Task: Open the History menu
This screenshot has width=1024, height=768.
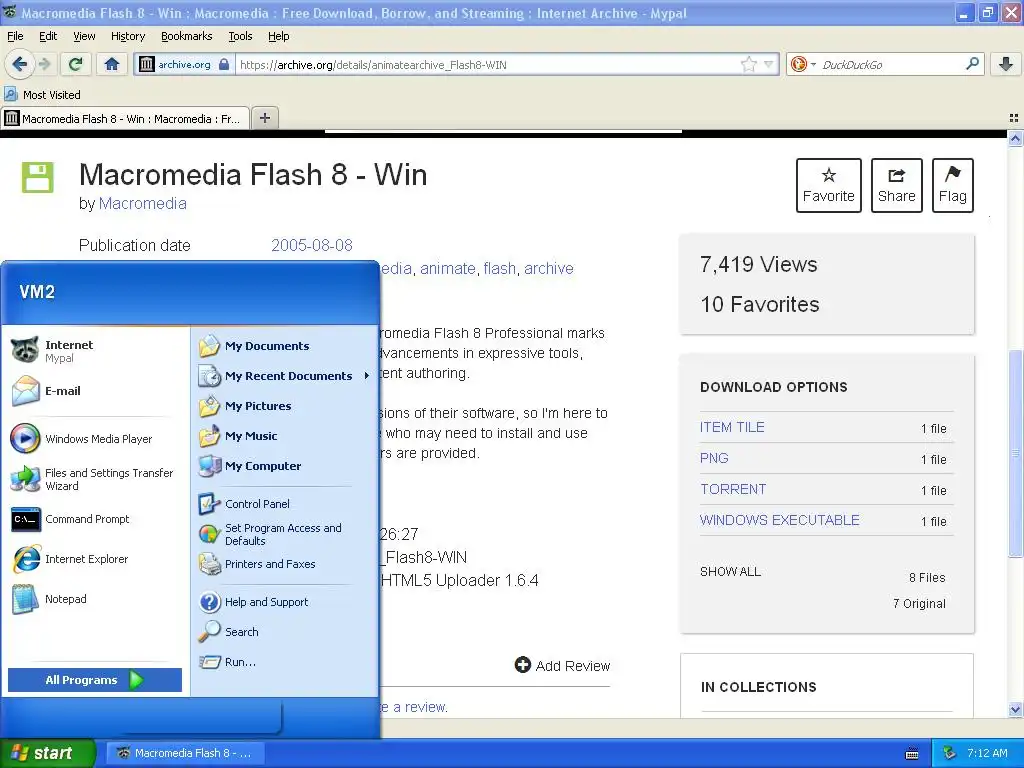Action: 127,36
